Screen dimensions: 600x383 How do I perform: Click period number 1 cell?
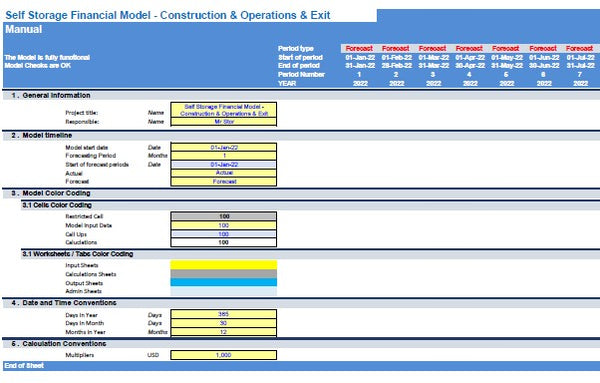[x=359, y=75]
